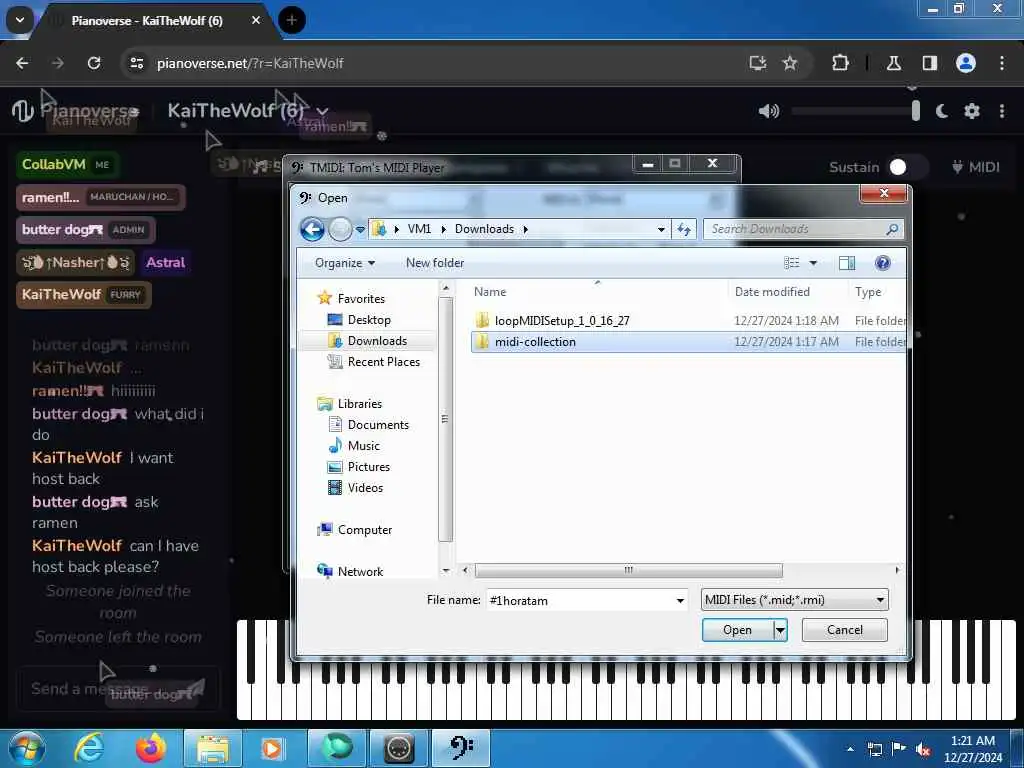Click the Chrome bookmark star icon
The height and width of the screenshot is (768, 1024).
pos(790,63)
